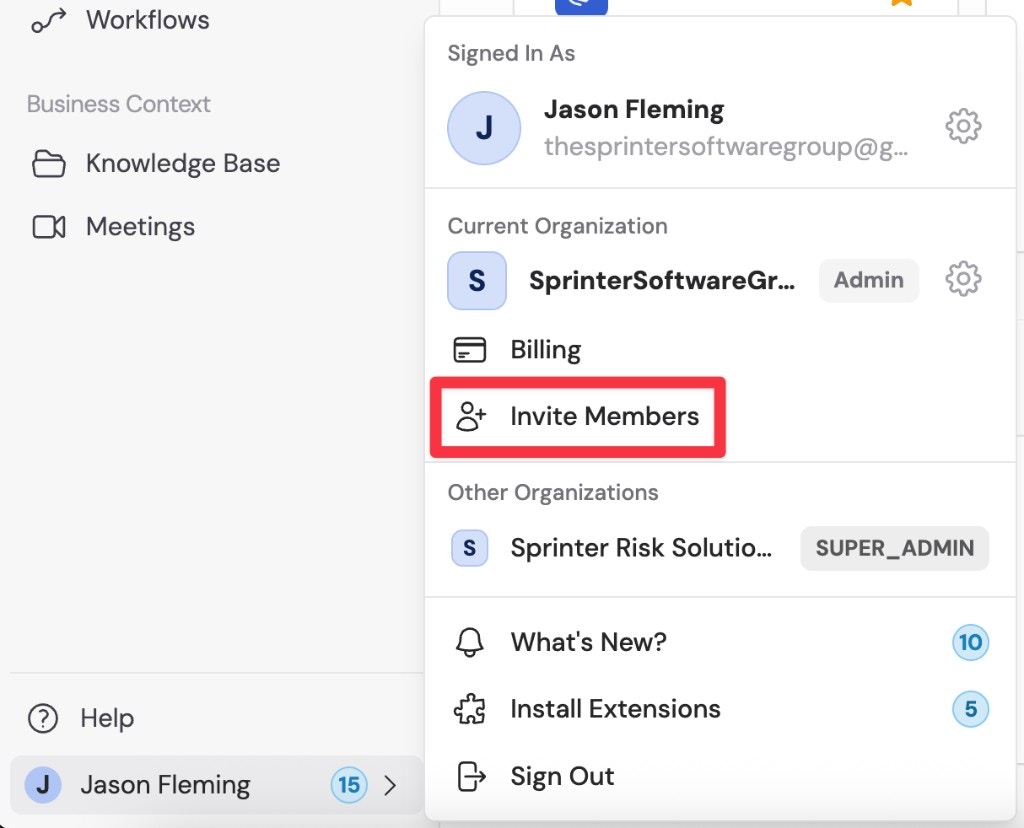Select the Meetings camera icon
The image size is (1024, 828).
(x=50, y=226)
